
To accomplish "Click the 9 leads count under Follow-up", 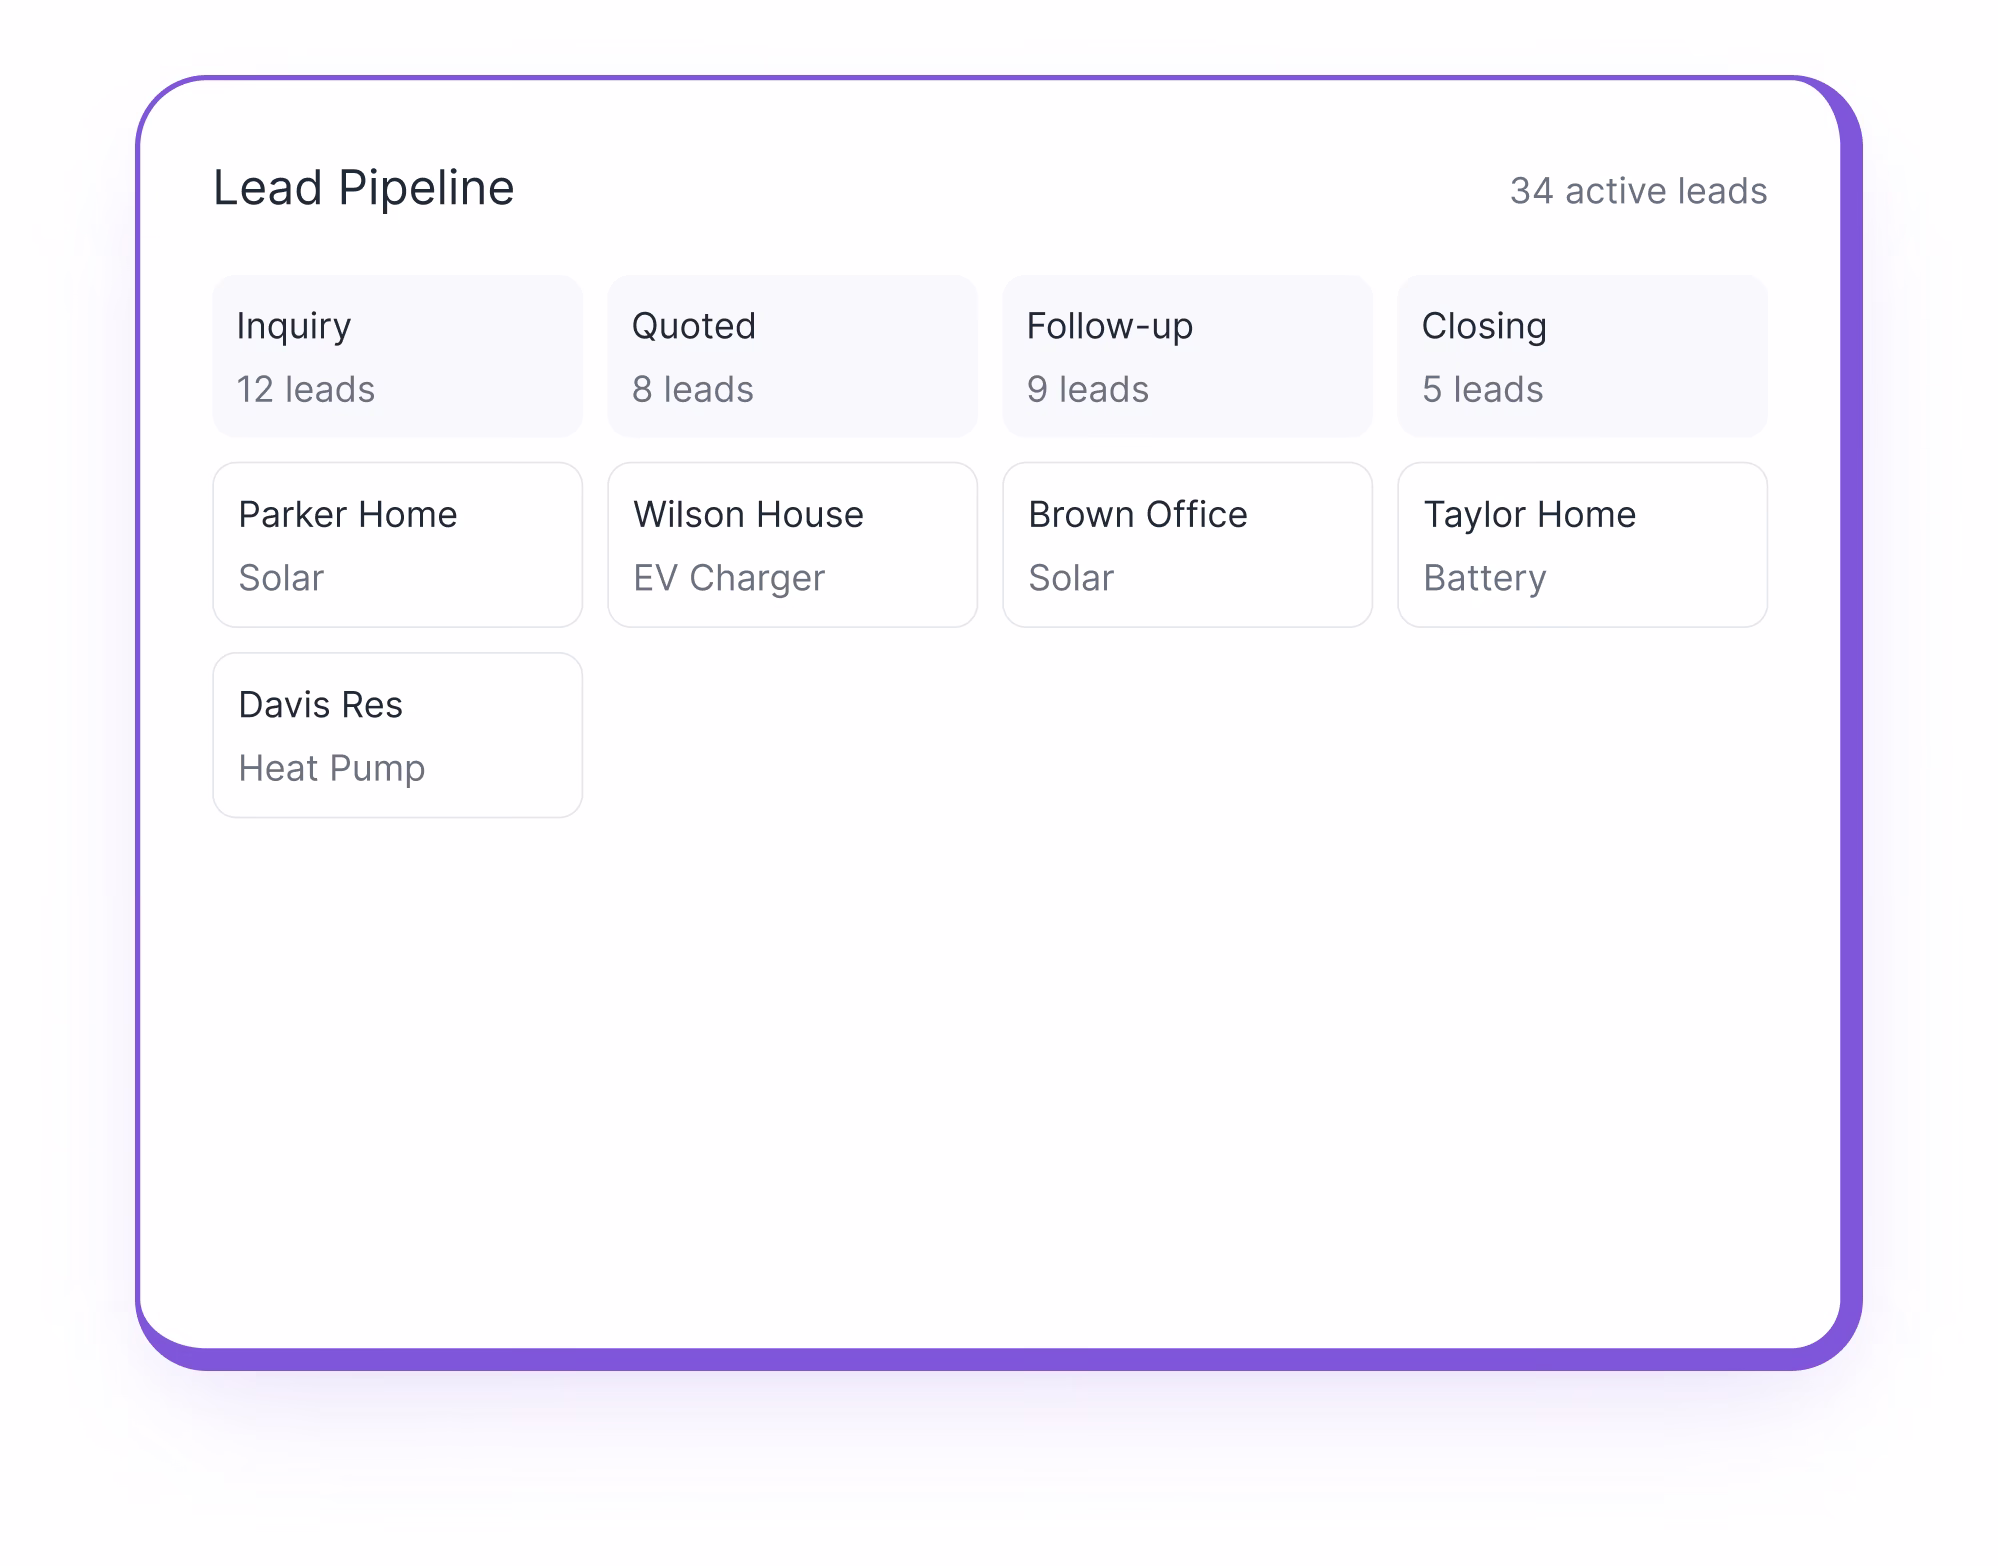I will coord(1087,390).
